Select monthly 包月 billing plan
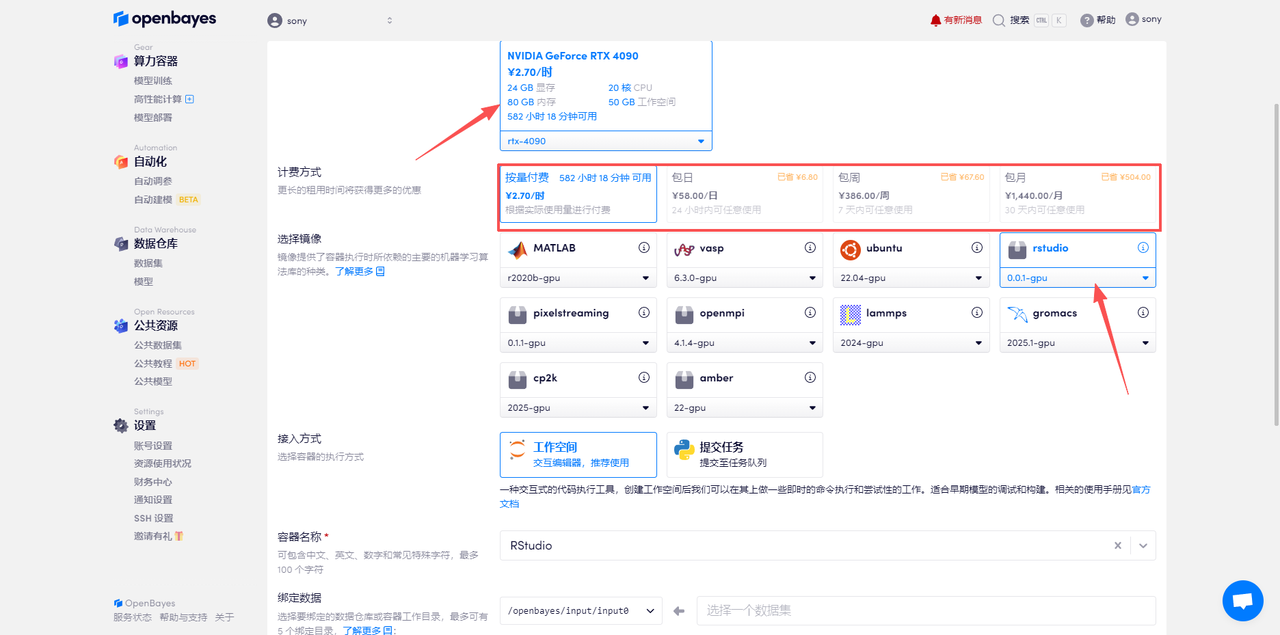The height and width of the screenshot is (635, 1280). (1078, 194)
